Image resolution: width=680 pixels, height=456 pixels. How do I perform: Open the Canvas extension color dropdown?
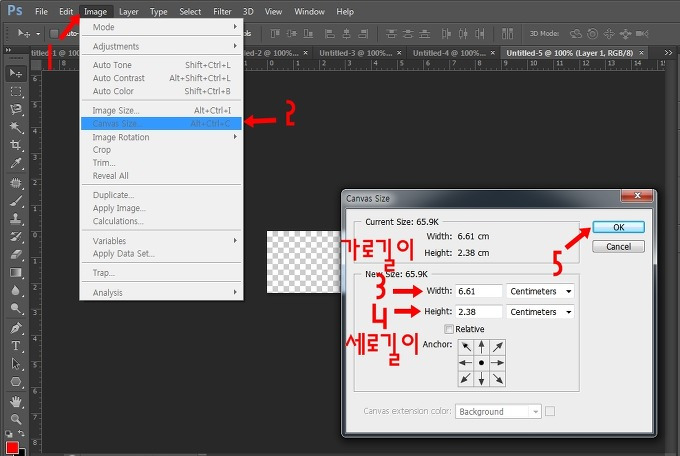(498, 411)
